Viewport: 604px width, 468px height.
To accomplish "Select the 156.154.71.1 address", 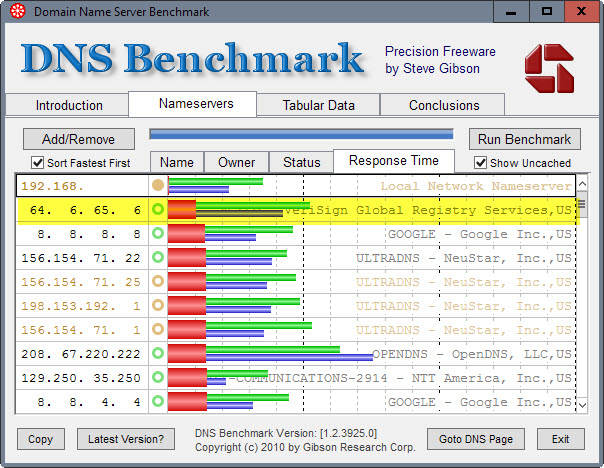I will (81, 330).
